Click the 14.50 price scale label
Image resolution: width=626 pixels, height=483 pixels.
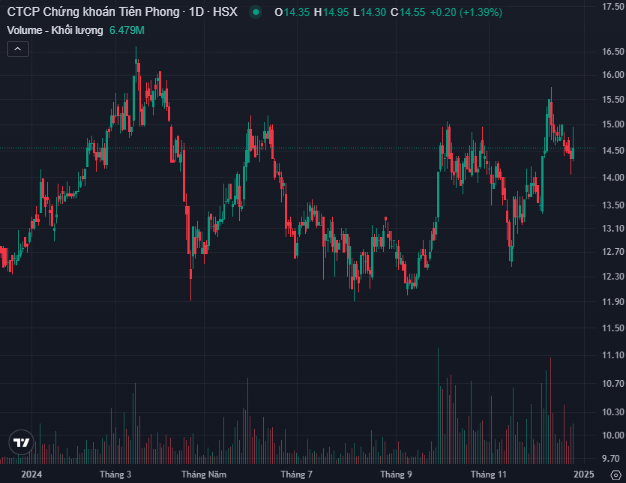(613, 150)
